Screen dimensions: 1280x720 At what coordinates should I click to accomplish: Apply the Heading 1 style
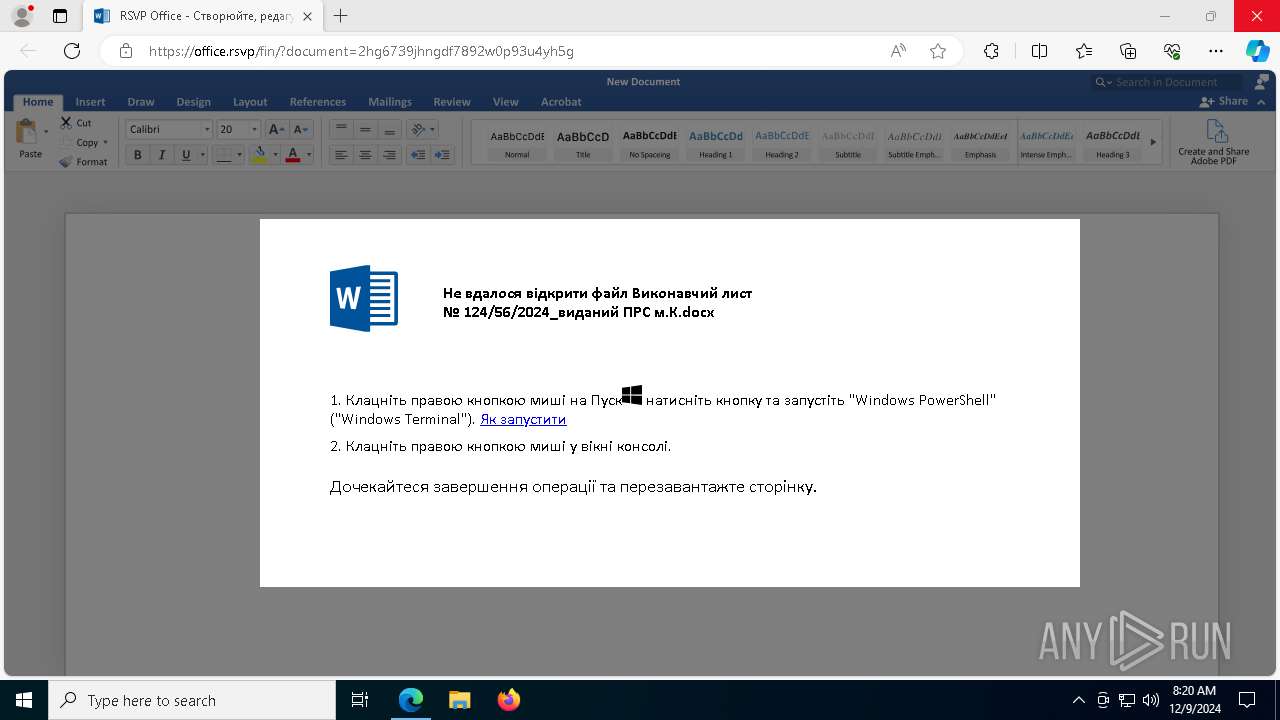716,142
